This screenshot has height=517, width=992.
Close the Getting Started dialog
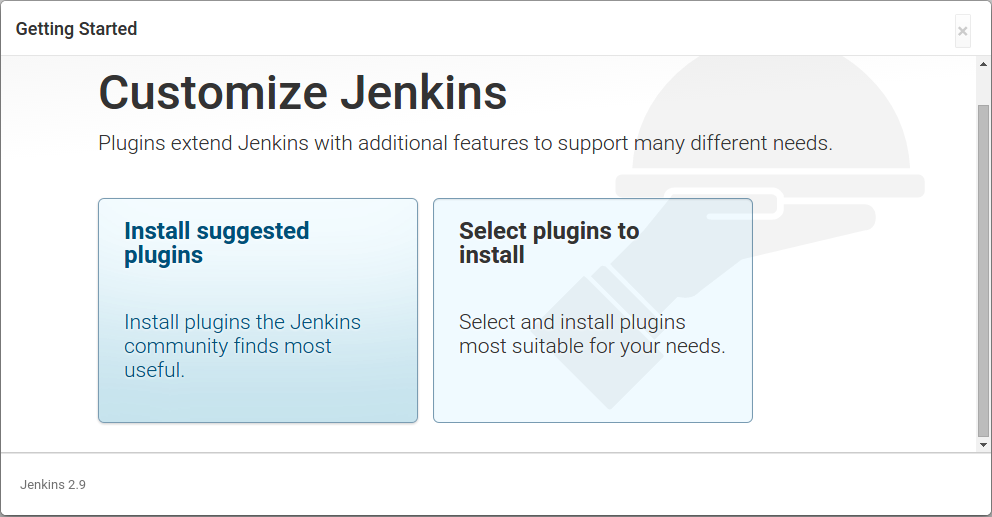pyautogui.click(x=962, y=31)
